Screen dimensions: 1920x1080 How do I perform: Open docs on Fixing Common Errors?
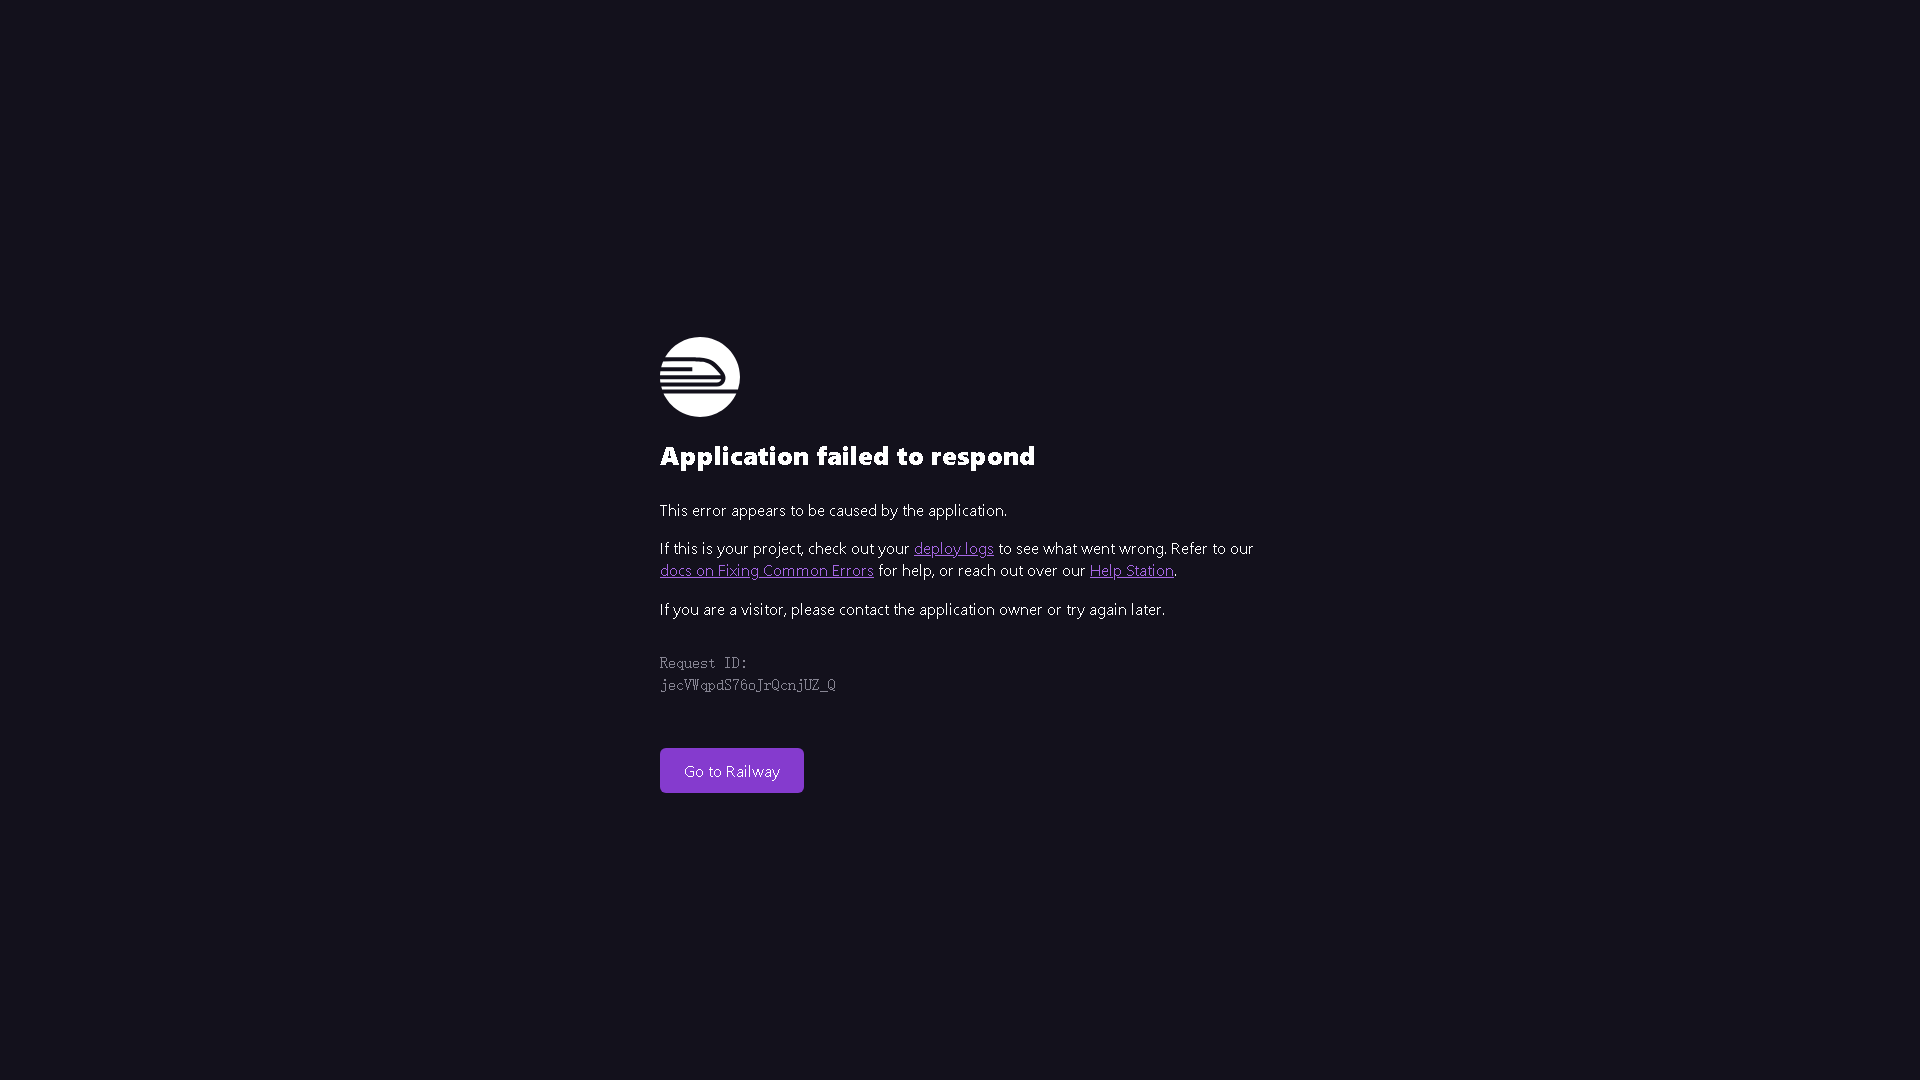click(767, 570)
